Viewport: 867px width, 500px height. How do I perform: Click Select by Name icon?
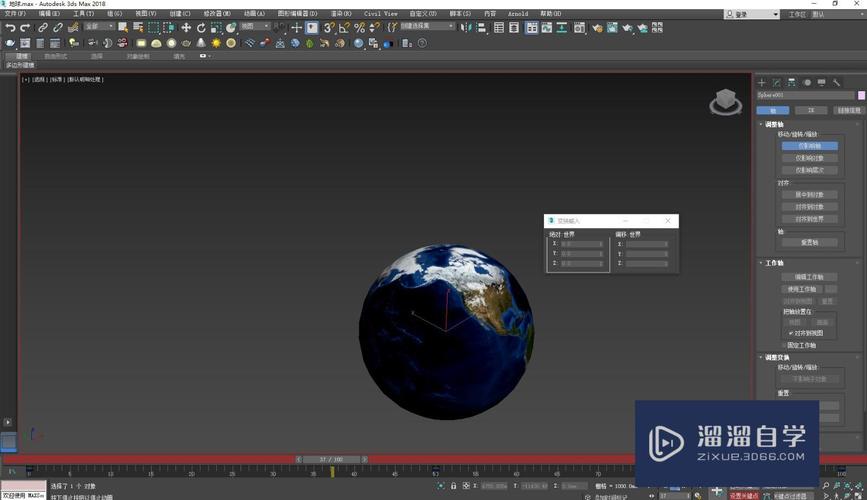click(x=138, y=27)
